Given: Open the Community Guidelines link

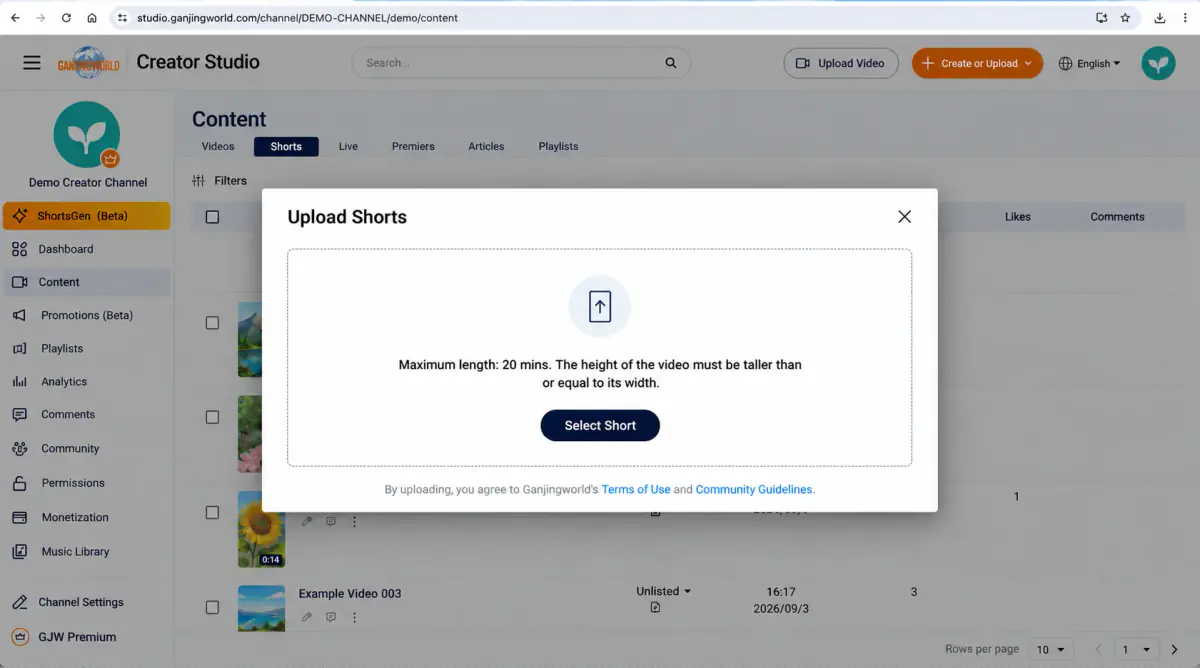Looking at the screenshot, I should (754, 490).
